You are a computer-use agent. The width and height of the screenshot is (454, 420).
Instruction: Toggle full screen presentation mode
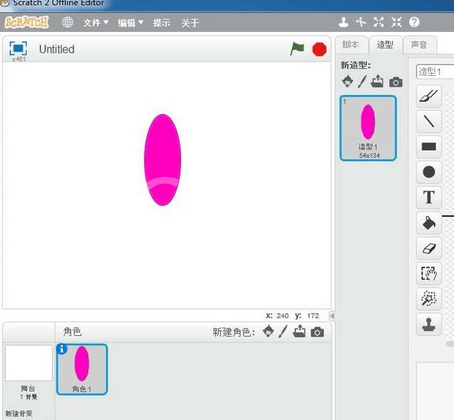(x=18, y=49)
